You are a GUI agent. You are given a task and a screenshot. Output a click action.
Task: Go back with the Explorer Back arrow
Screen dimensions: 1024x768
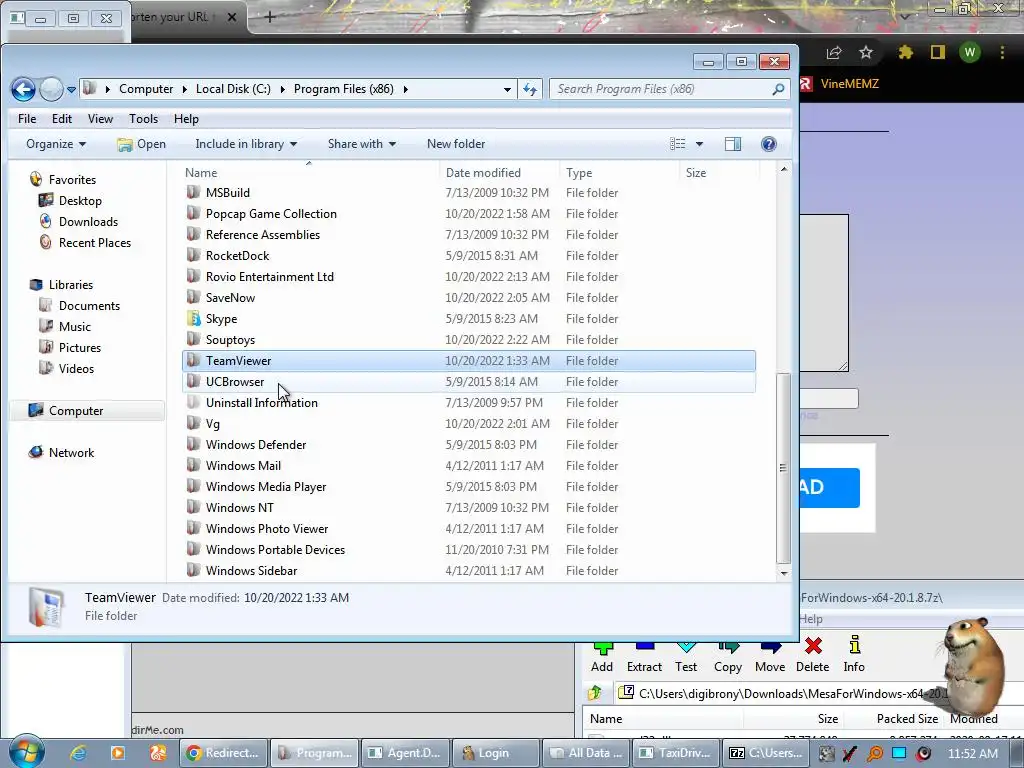click(x=24, y=89)
